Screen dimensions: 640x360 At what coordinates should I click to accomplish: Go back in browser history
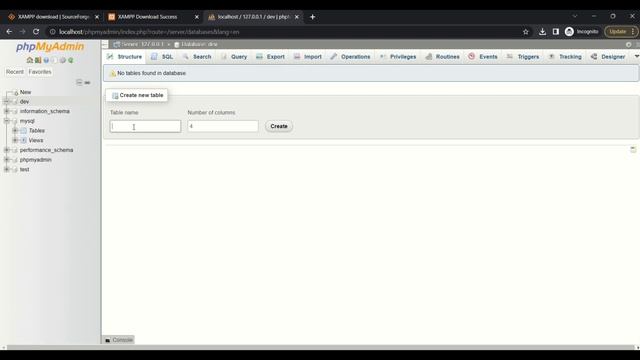coord(9,32)
